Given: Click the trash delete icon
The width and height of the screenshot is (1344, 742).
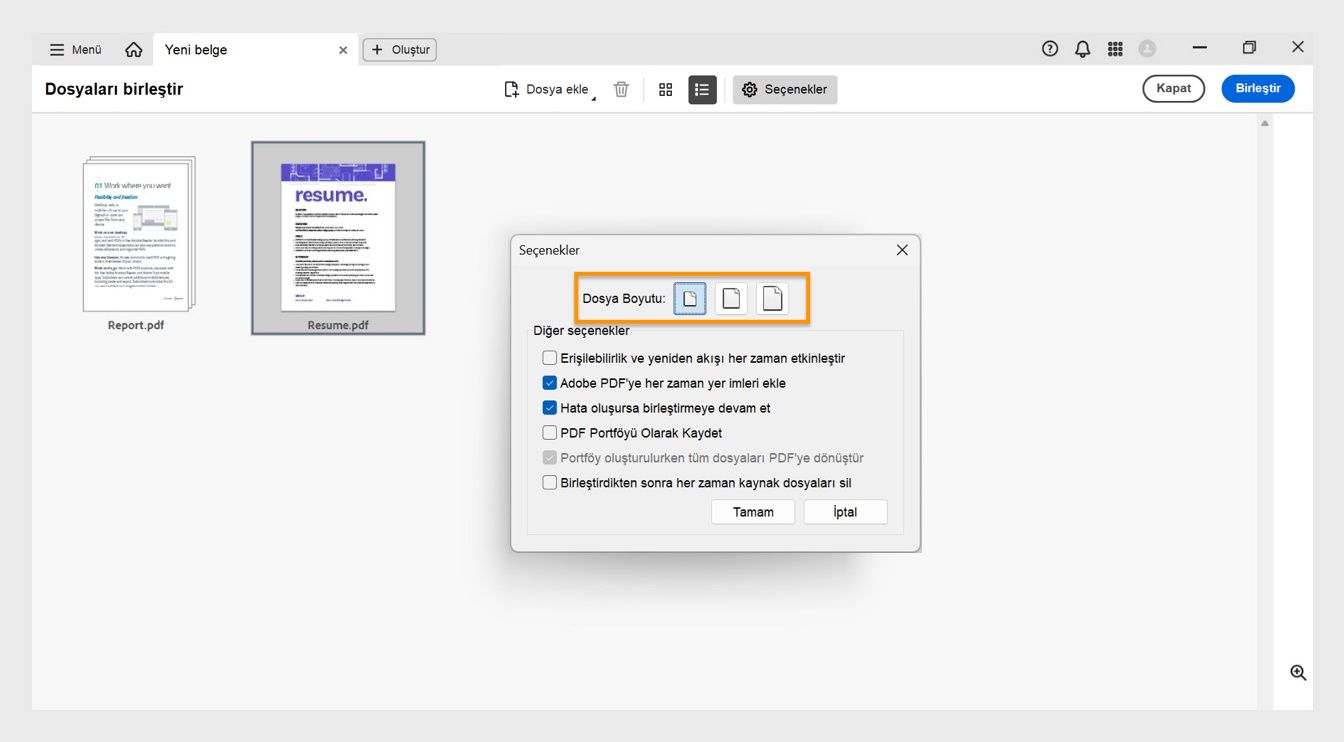Looking at the screenshot, I should coord(621,90).
